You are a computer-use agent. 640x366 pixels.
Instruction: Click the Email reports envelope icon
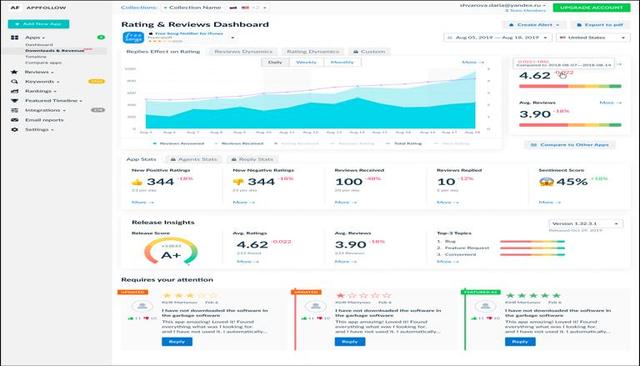[x=14, y=120]
